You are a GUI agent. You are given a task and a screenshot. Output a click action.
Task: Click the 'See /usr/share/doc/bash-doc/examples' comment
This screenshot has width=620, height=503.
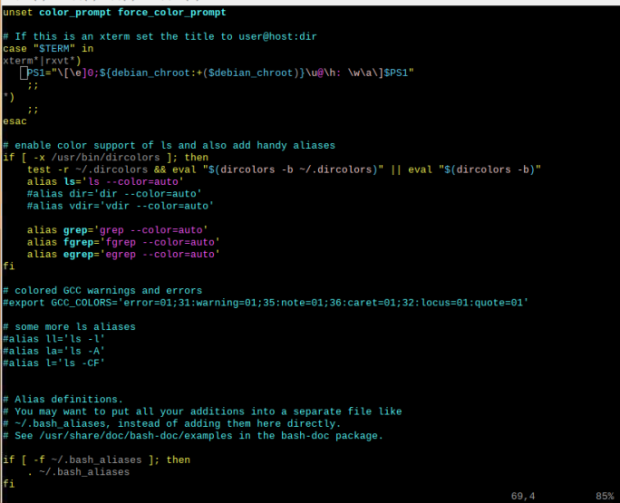pyautogui.click(x=193, y=436)
